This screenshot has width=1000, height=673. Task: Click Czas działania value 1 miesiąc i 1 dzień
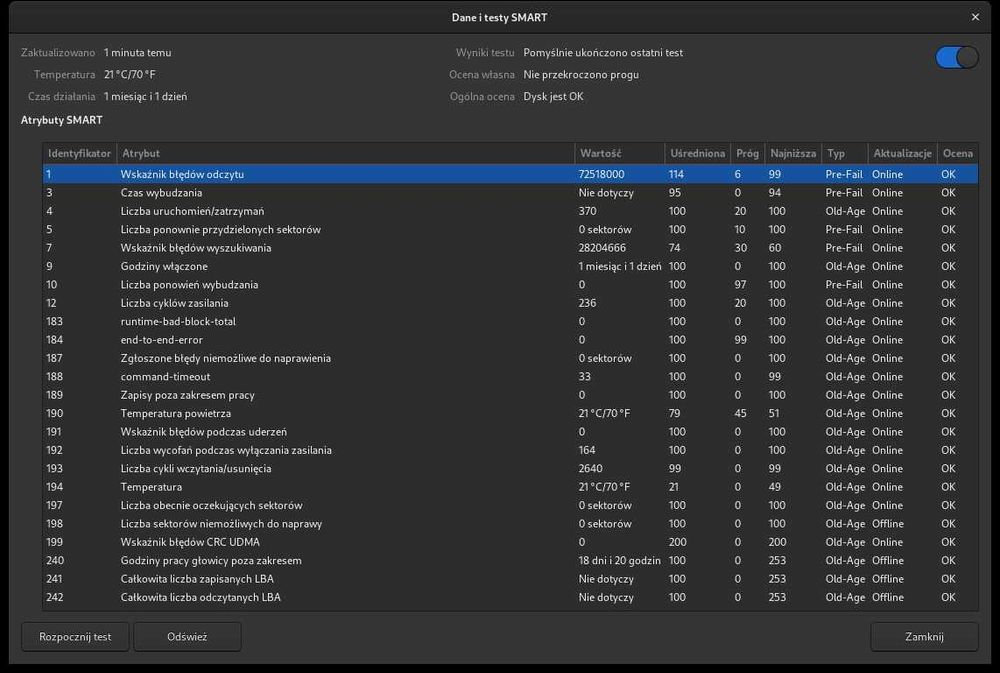(145, 96)
